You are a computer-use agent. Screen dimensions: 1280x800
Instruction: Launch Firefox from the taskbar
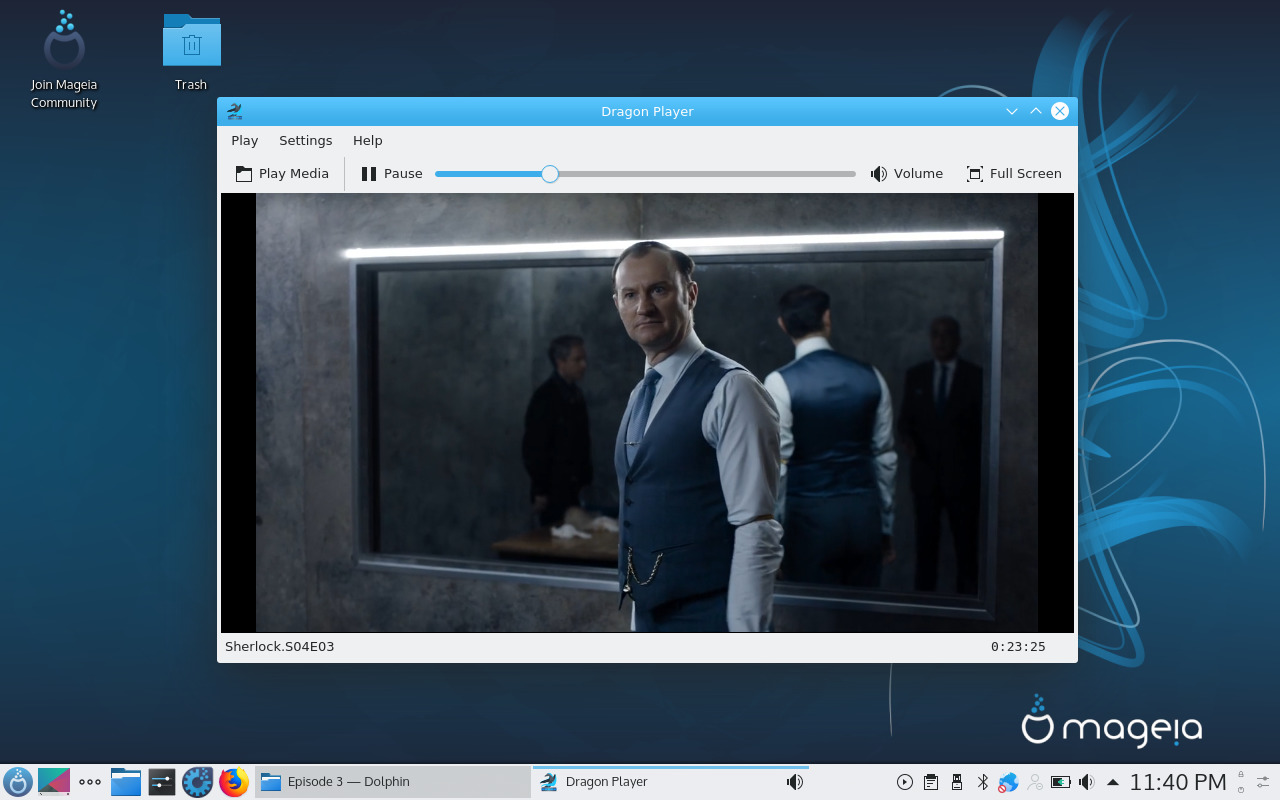tap(234, 782)
